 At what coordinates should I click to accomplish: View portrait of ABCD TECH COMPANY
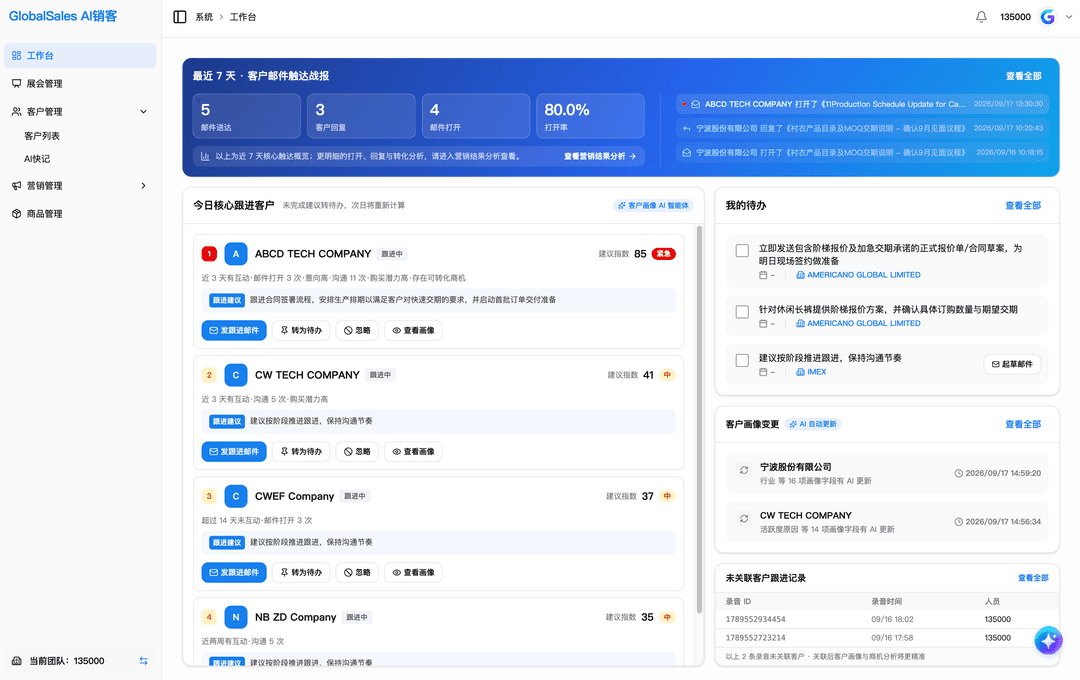tap(413, 331)
